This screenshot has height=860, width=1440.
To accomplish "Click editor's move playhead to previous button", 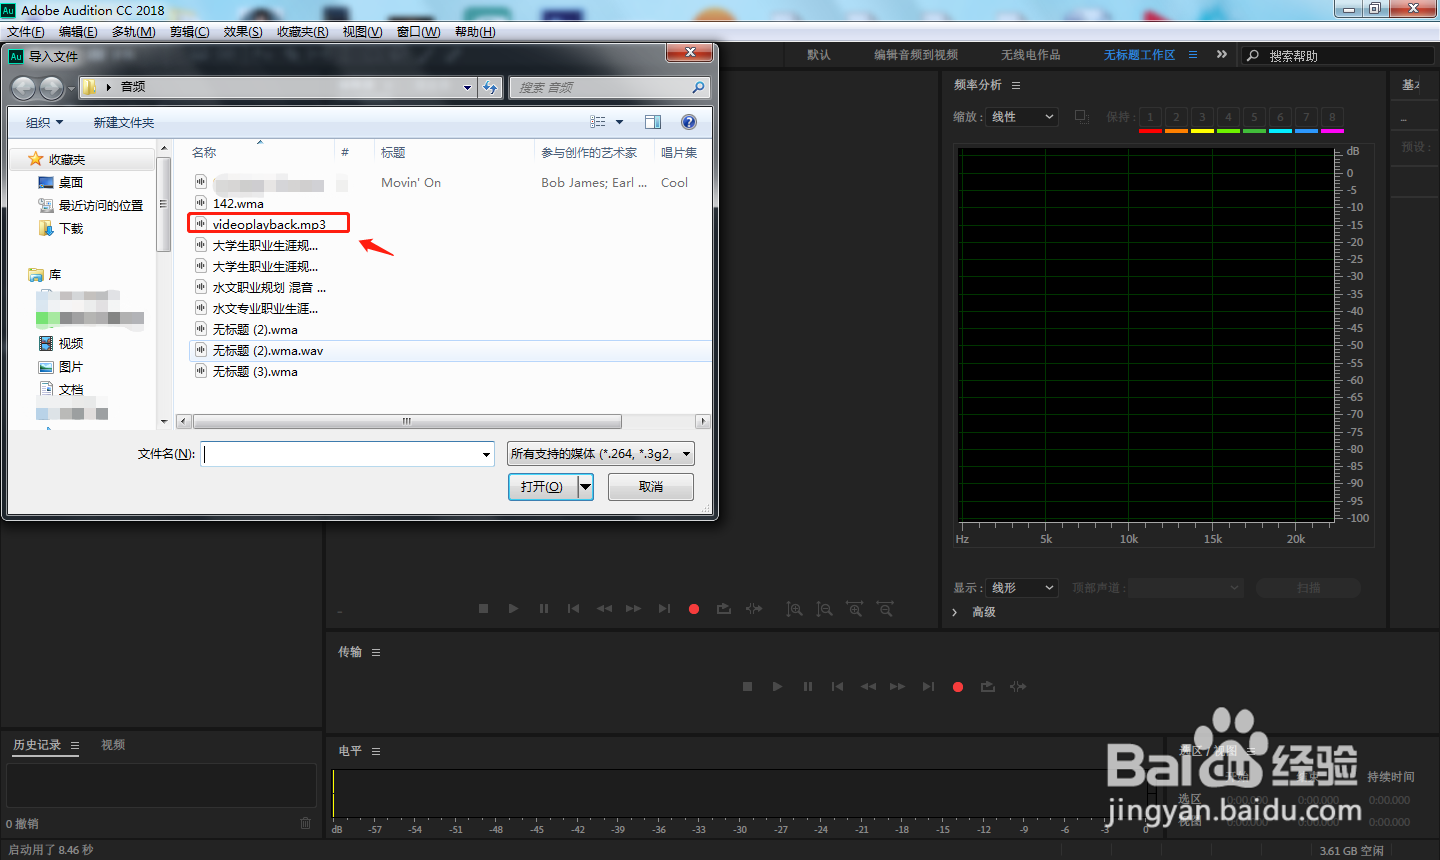I will point(574,608).
